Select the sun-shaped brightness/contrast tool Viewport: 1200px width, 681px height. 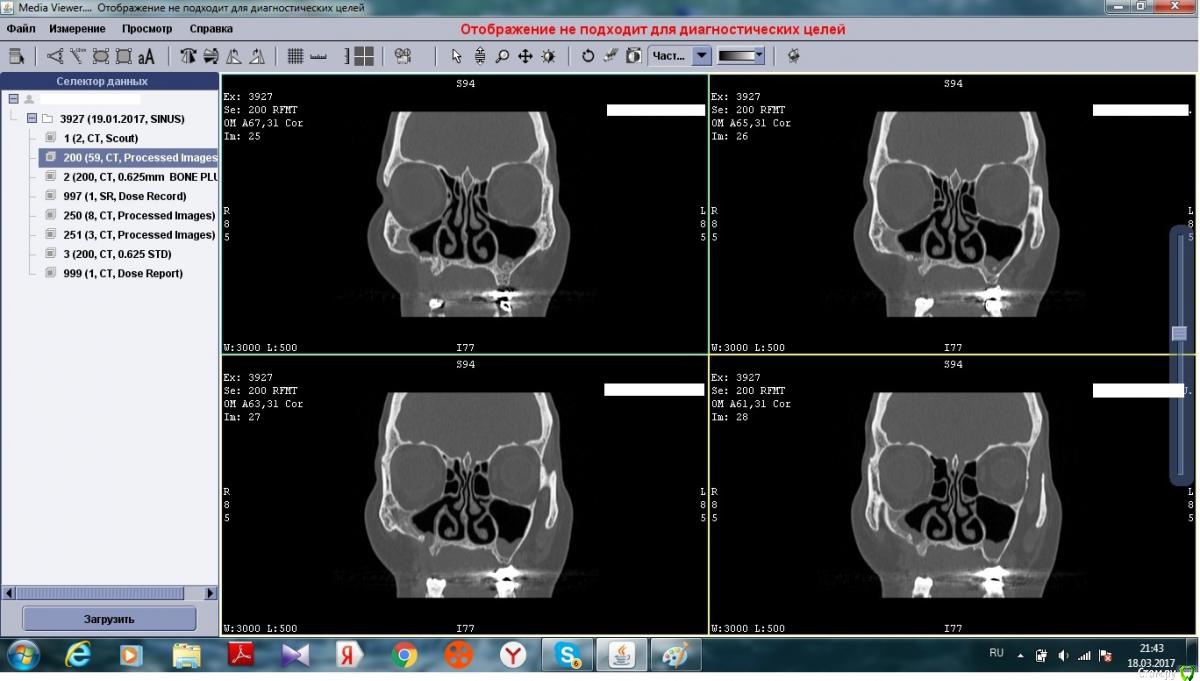pos(548,56)
